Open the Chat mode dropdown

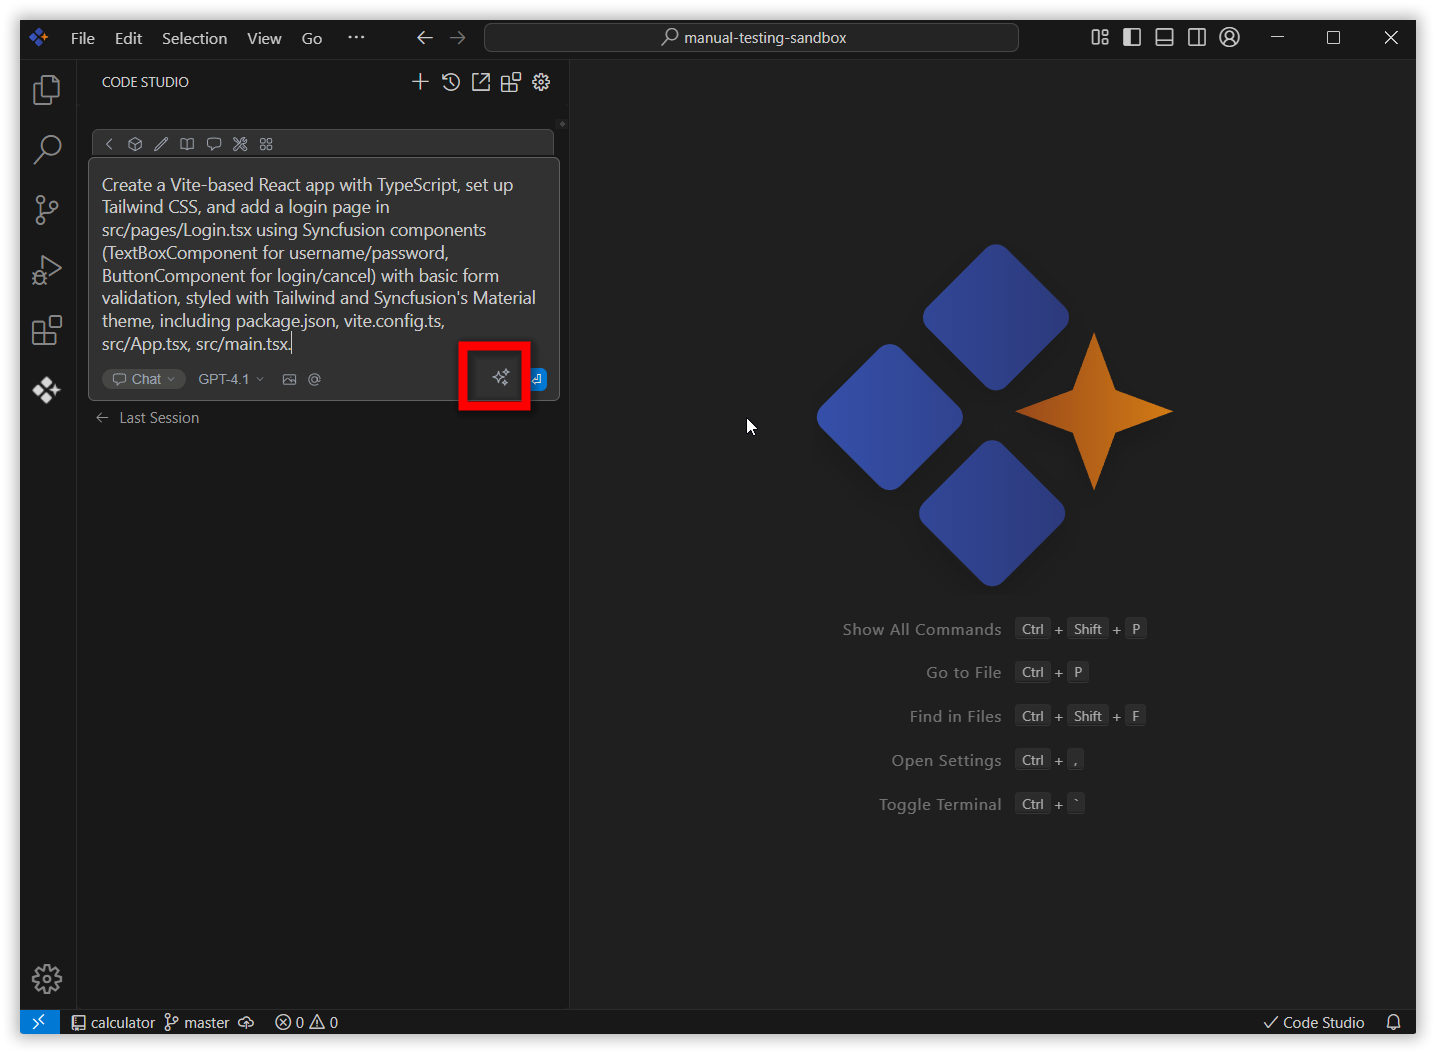(144, 379)
